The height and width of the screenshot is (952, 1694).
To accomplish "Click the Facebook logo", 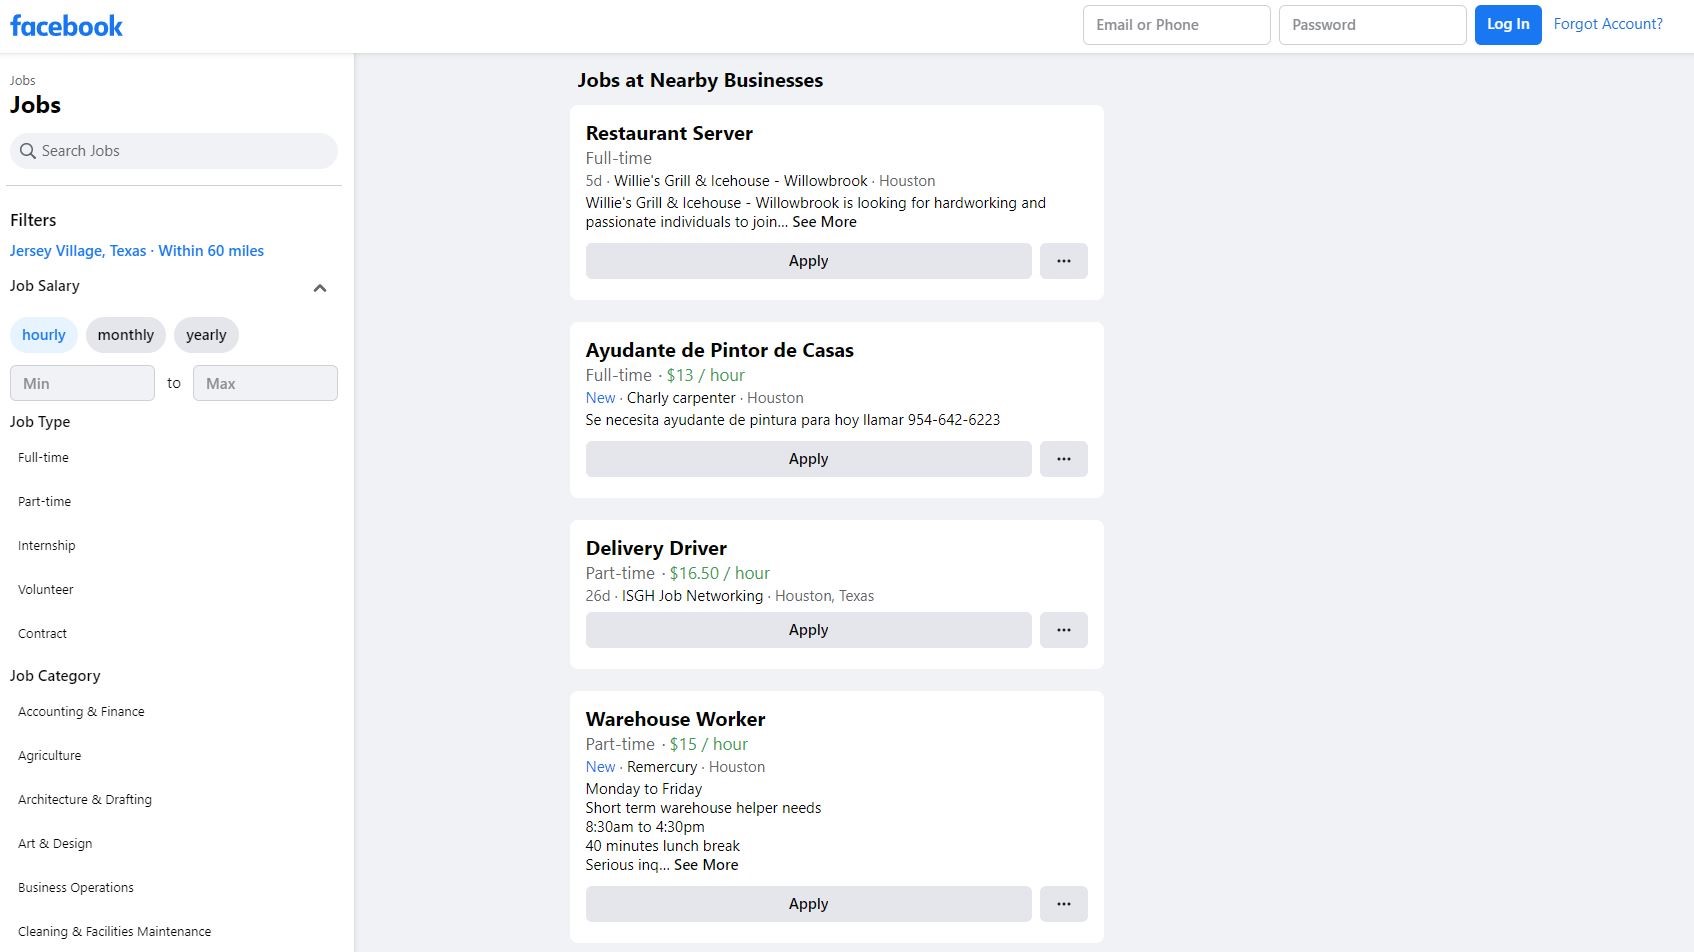I will (x=65, y=25).
